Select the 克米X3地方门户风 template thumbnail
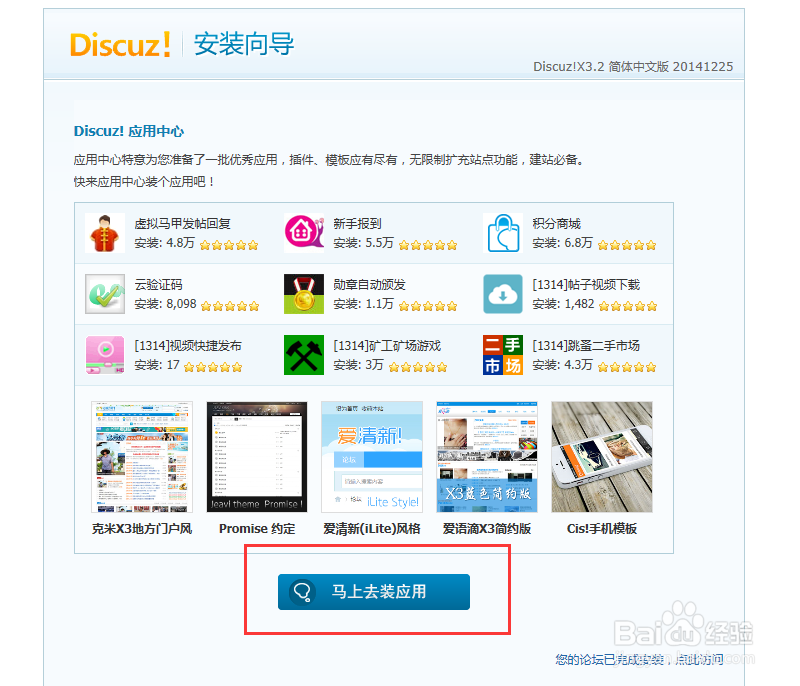800x686 pixels. [x=142, y=457]
